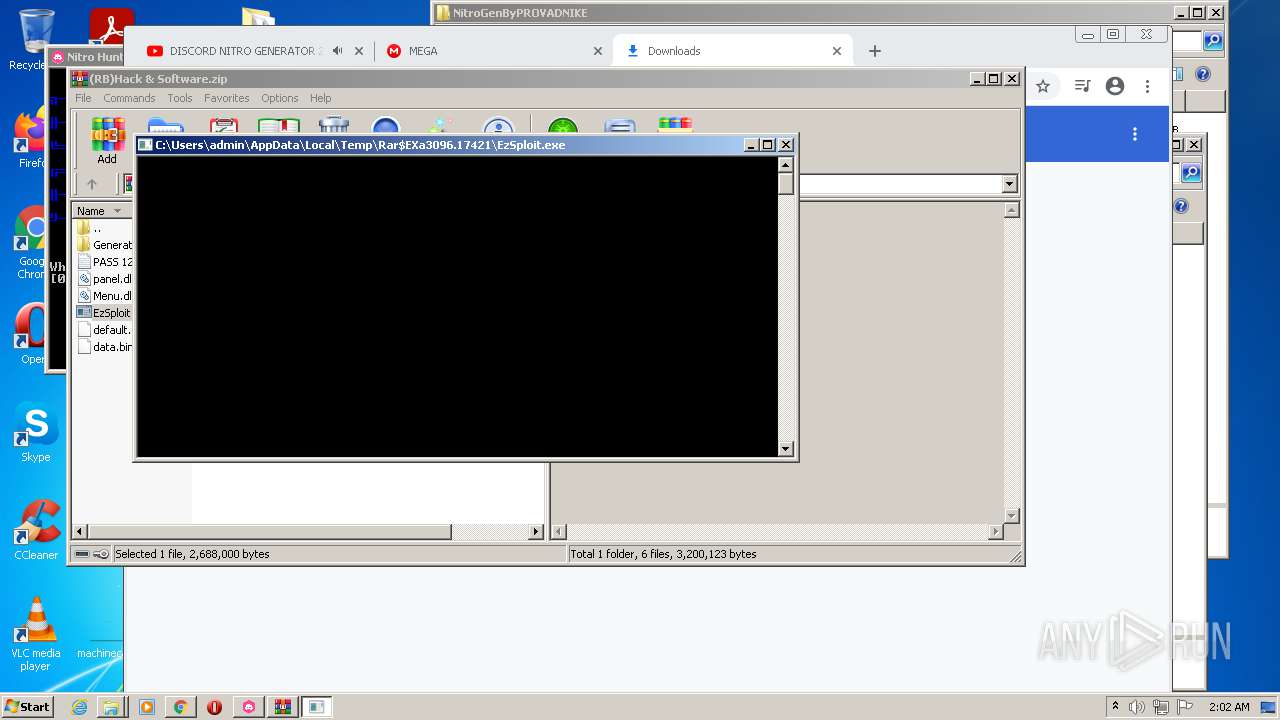Click WinRAR Info icon
Image resolution: width=1280 pixels, height=720 pixels.
pyautogui.click(x=497, y=127)
